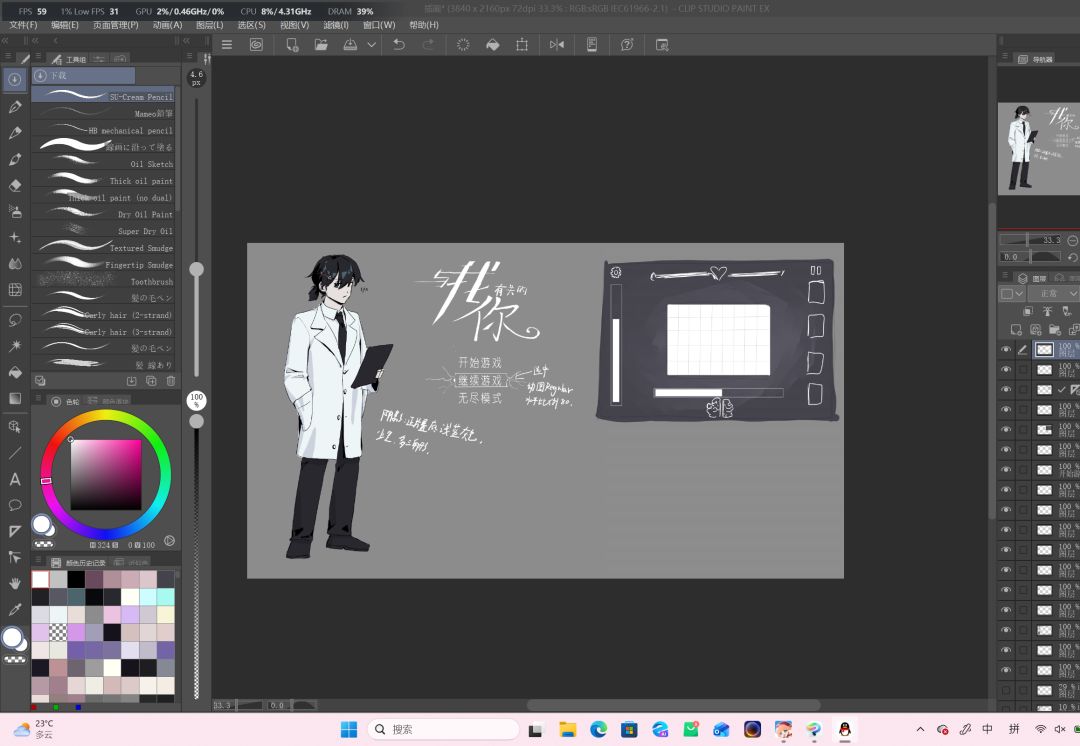Open the 文件(F) menu
Screen dimensions: 1080x746
tap(23, 25)
